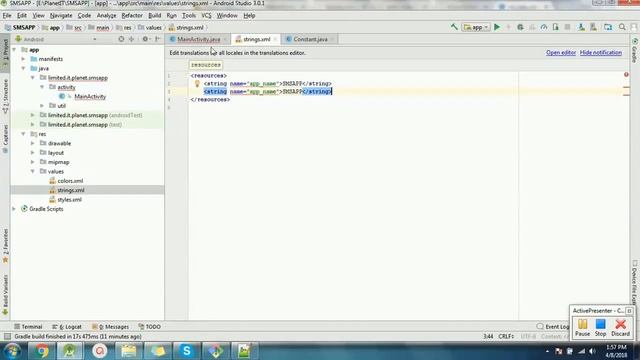Toggle the Messages tool window

click(x=110, y=327)
